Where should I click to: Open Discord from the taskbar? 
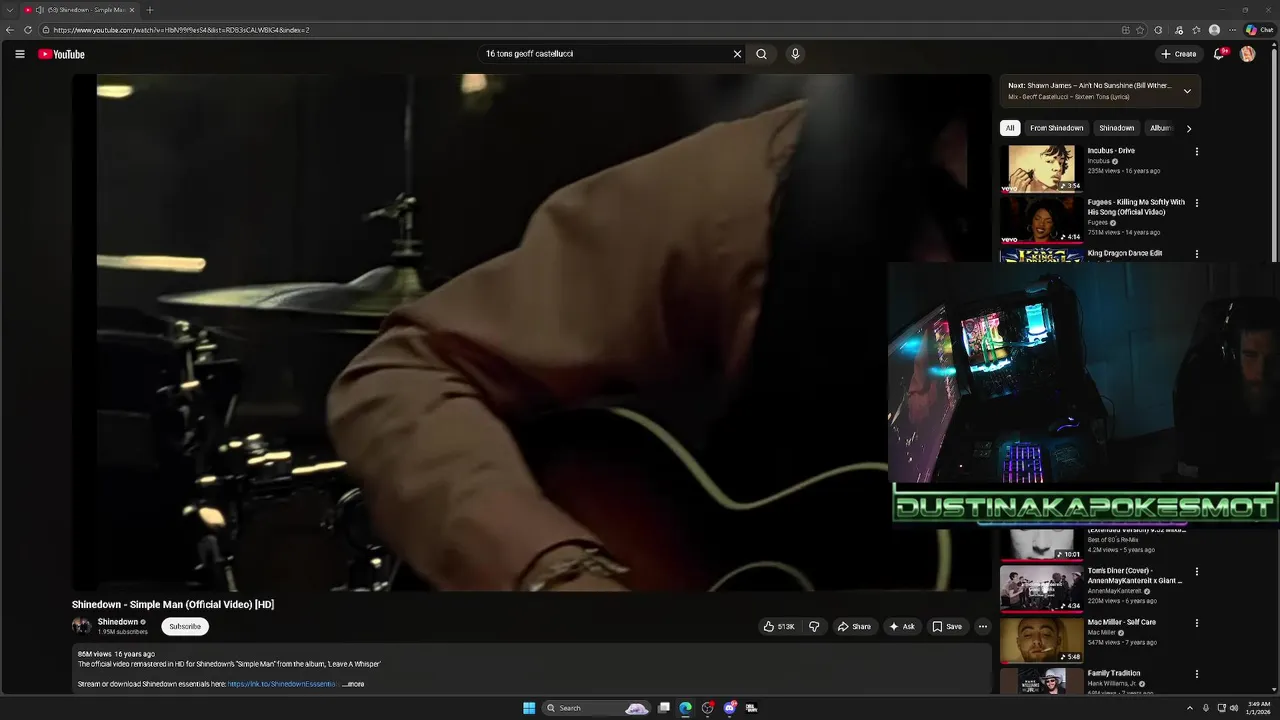coord(730,708)
